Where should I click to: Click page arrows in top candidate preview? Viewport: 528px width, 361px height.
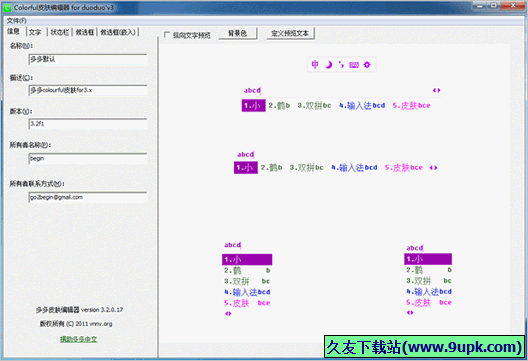click(436, 90)
